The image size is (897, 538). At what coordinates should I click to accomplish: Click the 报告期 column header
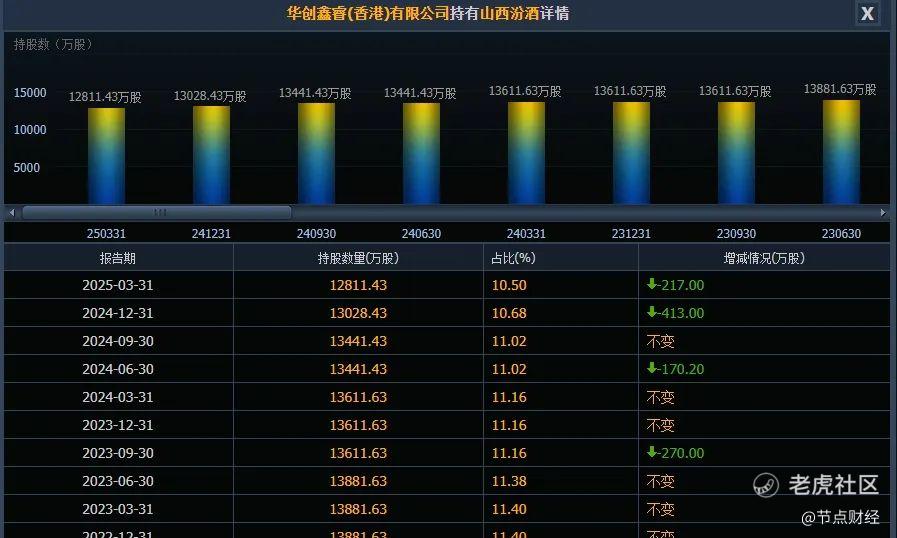[x=118, y=258]
